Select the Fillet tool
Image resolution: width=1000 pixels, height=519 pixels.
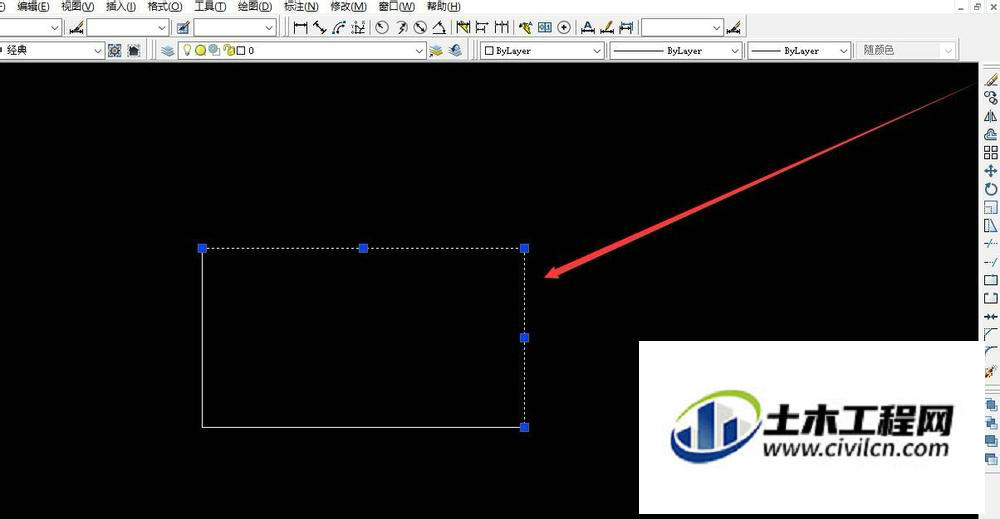pyautogui.click(x=990, y=352)
